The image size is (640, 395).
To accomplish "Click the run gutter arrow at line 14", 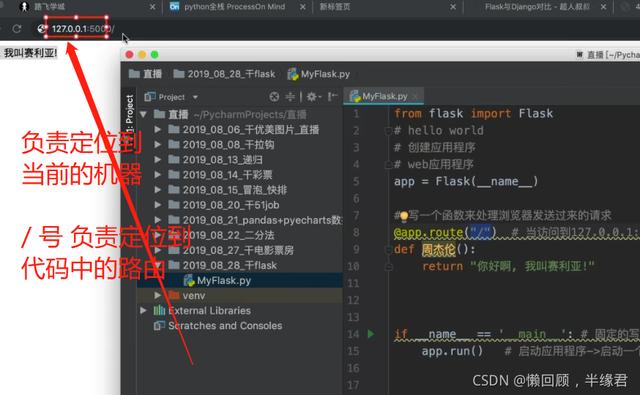I will click(371, 334).
